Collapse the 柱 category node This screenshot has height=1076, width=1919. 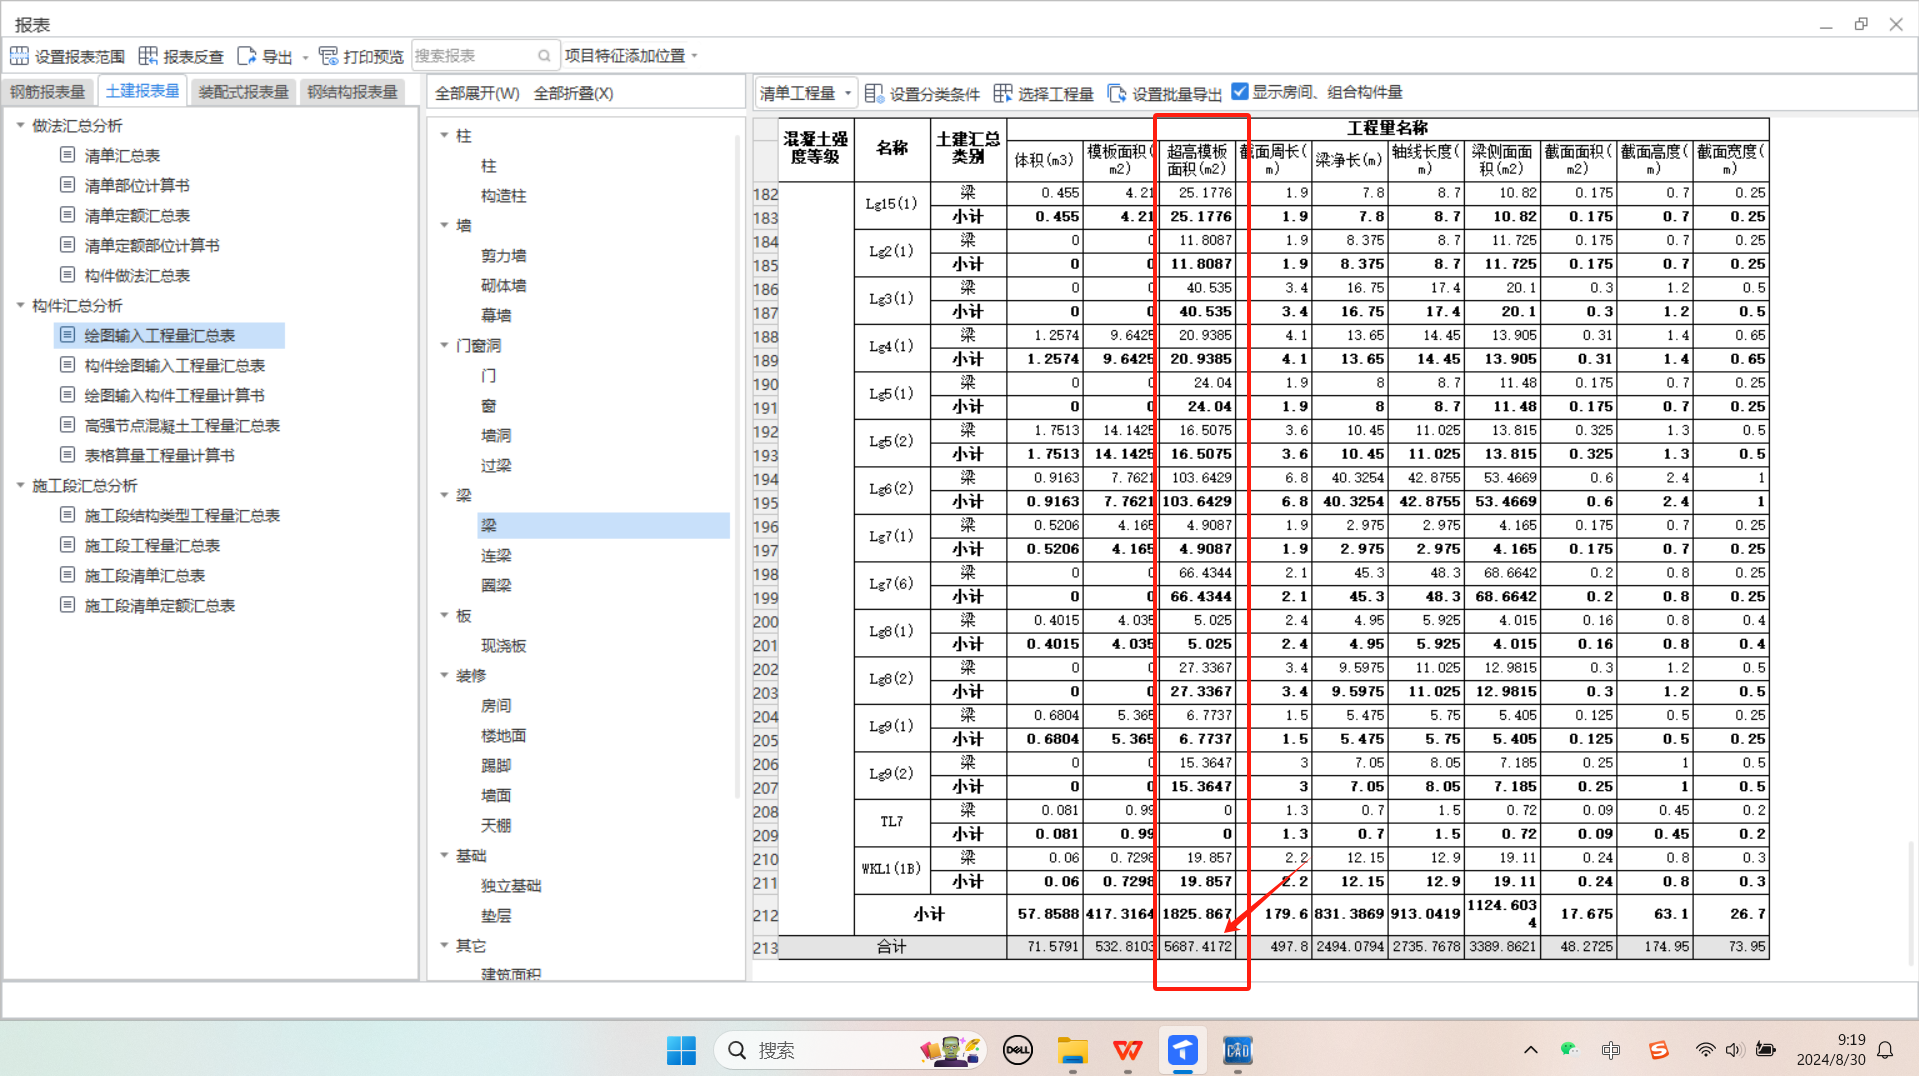coord(444,135)
